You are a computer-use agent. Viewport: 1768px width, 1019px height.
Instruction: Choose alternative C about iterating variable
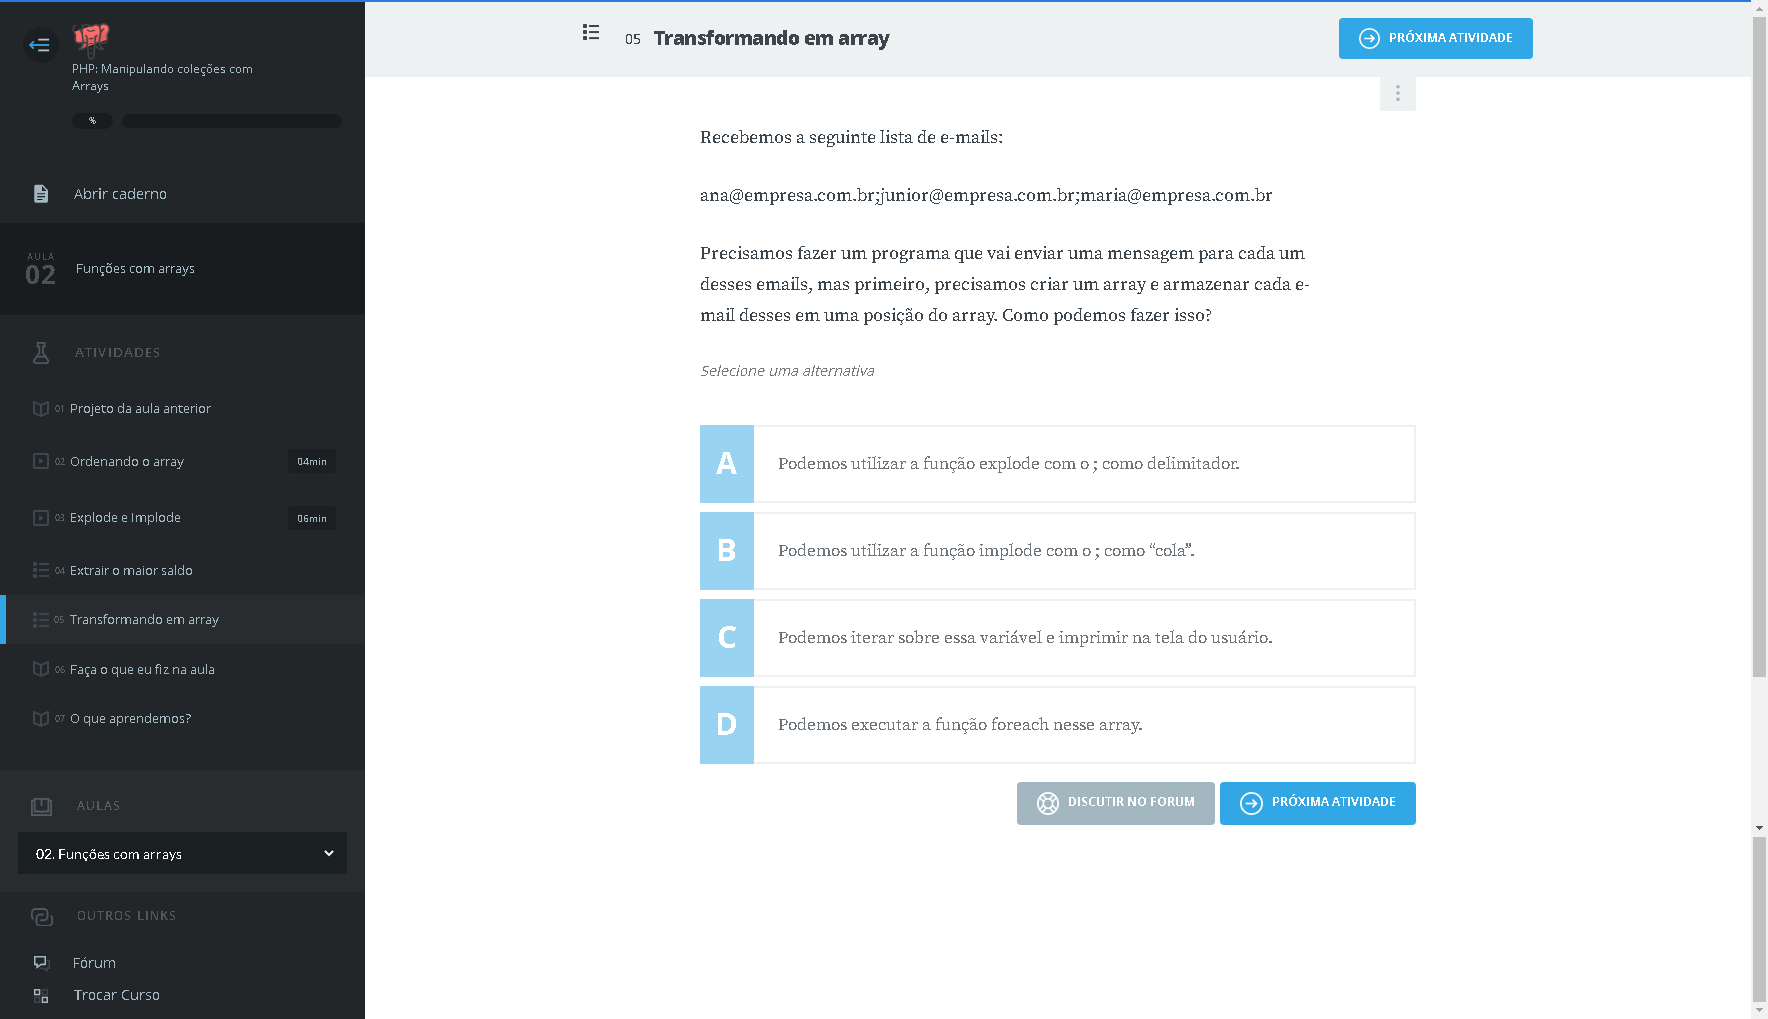(1057, 638)
